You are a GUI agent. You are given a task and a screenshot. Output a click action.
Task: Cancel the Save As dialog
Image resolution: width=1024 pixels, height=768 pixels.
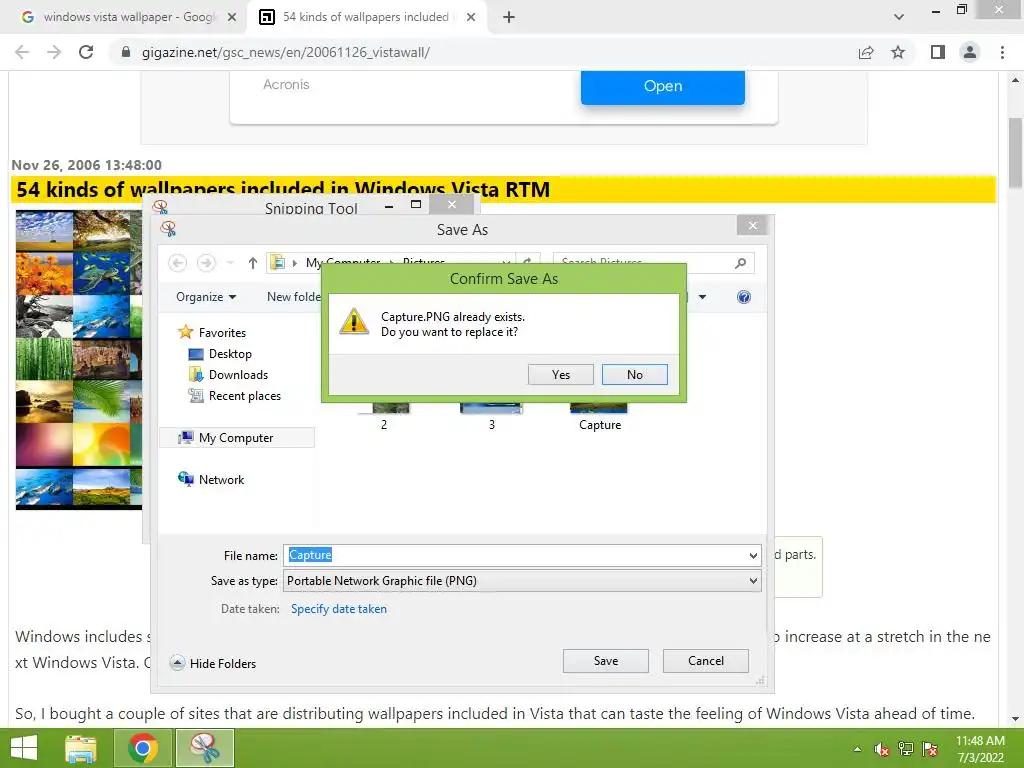click(x=705, y=661)
